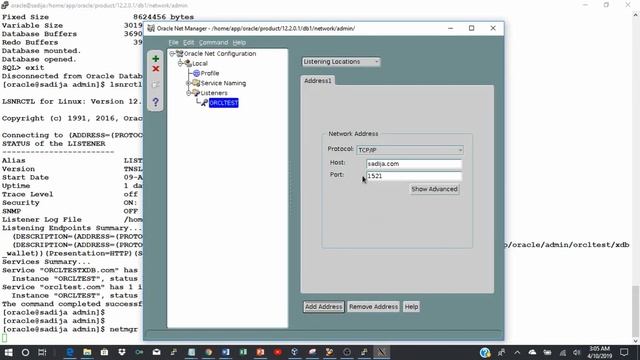Image resolution: width=640 pixels, height=360 pixels.
Task: Open the Action Center notifications icon
Action: [624, 352]
